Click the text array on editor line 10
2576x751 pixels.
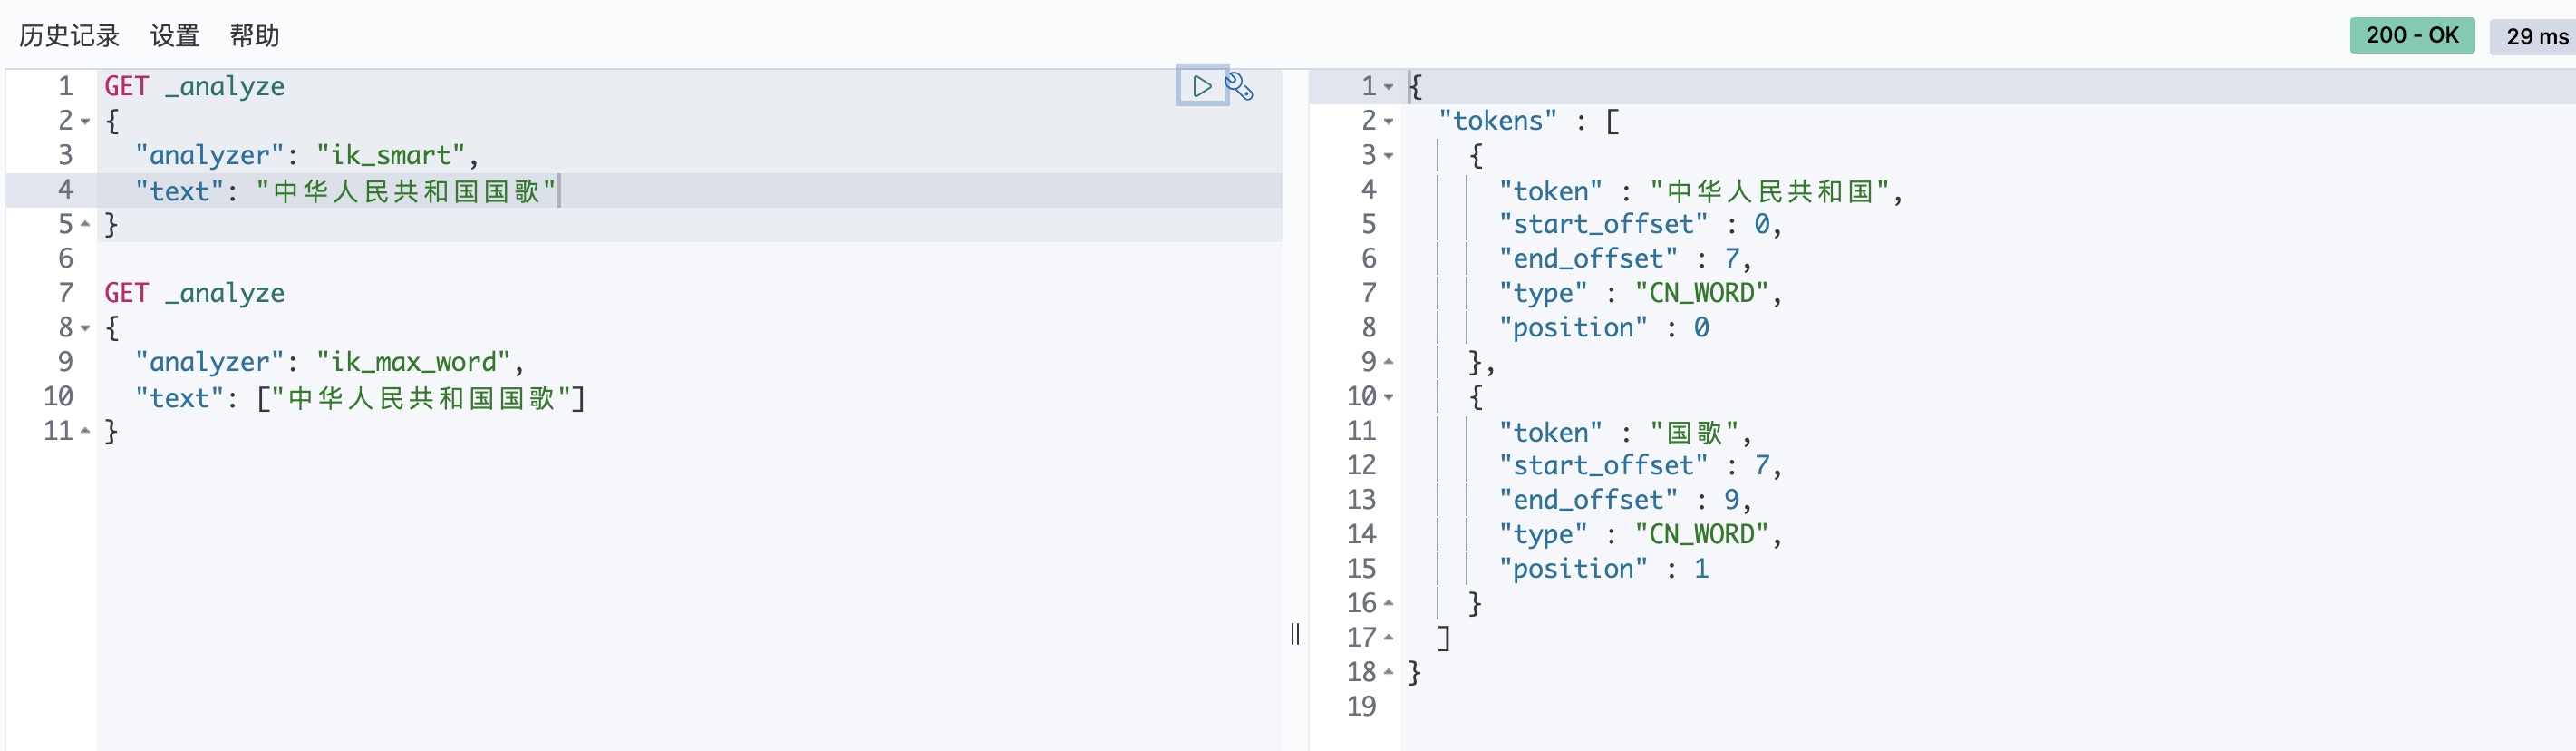421,398
